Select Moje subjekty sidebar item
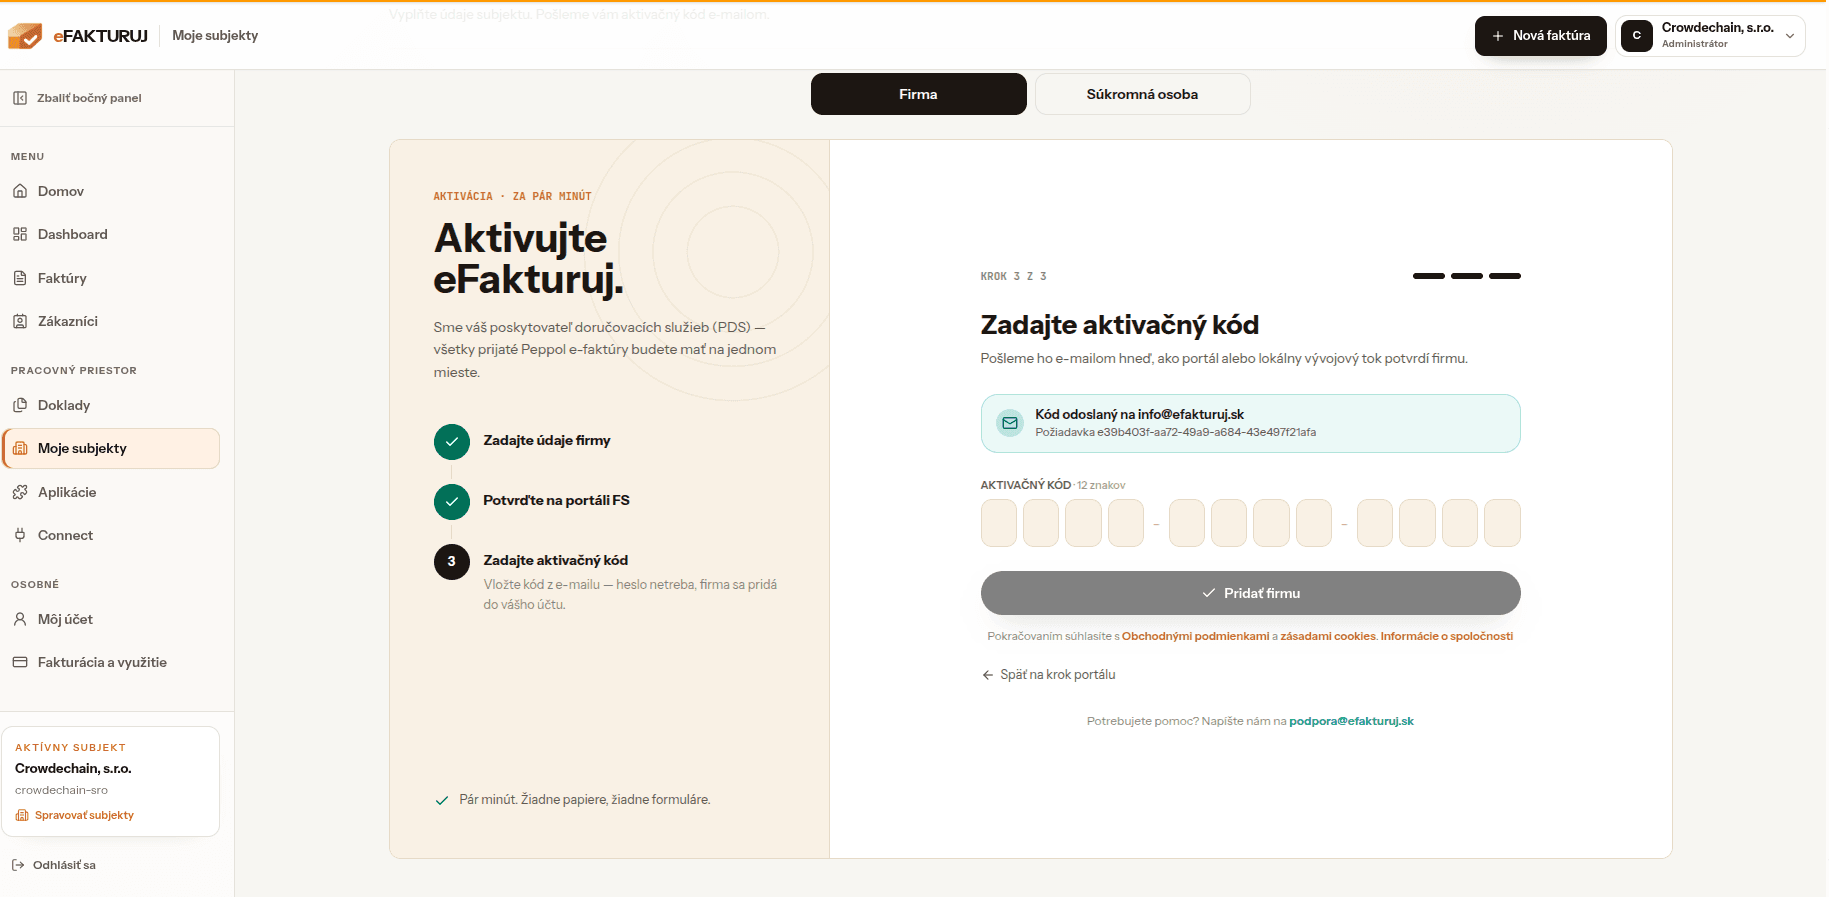 pyautogui.click(x=110, y=448)
